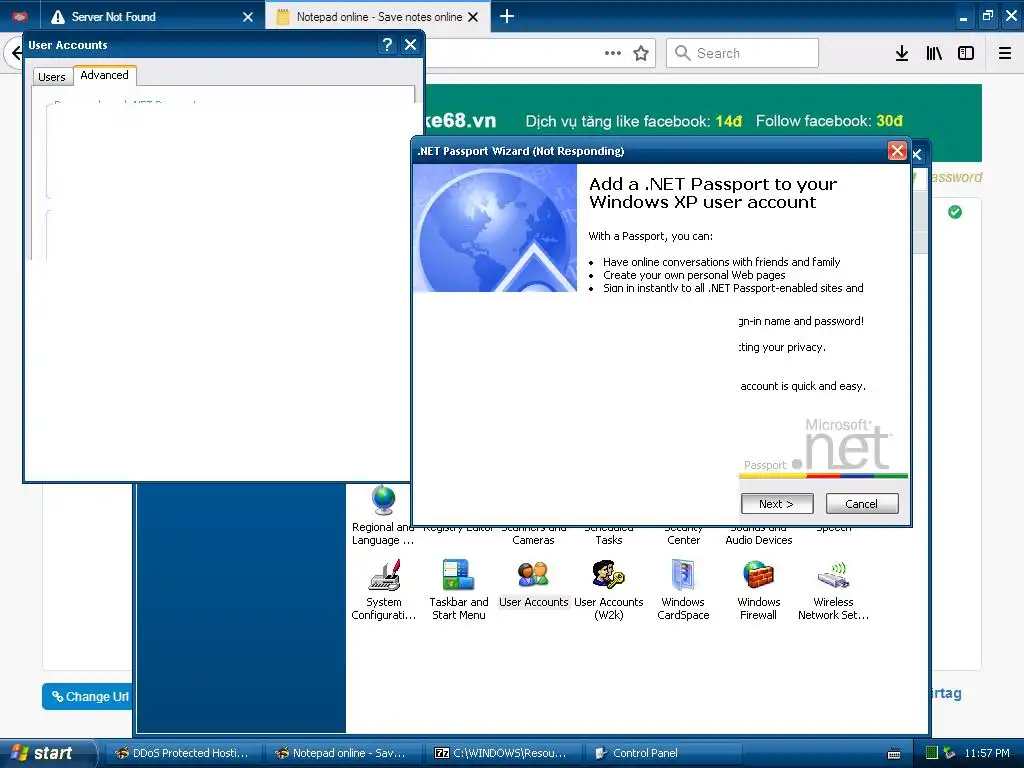Select the Security Center label in Control Panel
The width and height of the screenshot is (1024, 768).
[683, 534]
